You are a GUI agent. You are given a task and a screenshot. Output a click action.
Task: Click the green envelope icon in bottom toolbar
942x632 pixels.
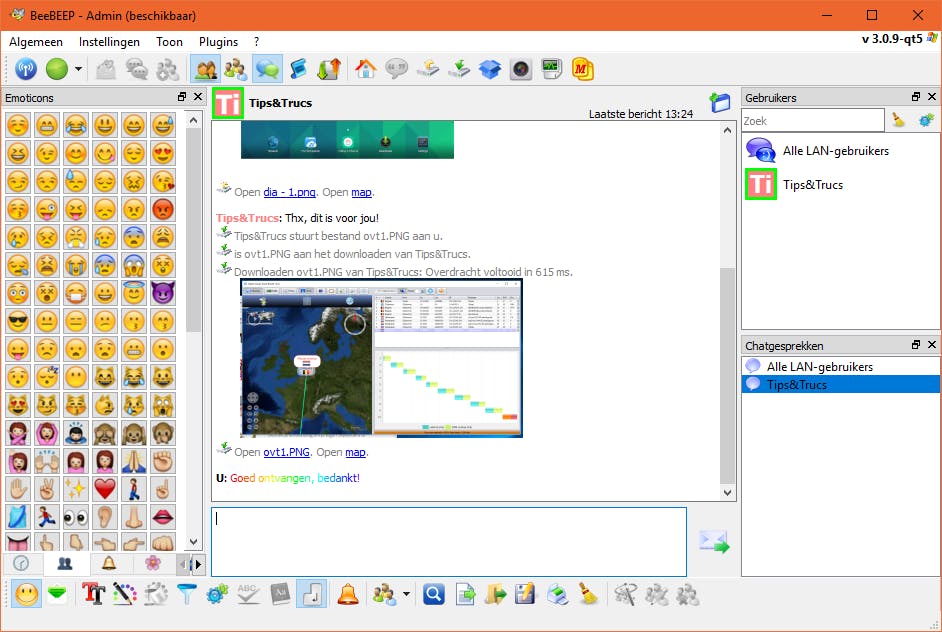(x=57, y=594)
